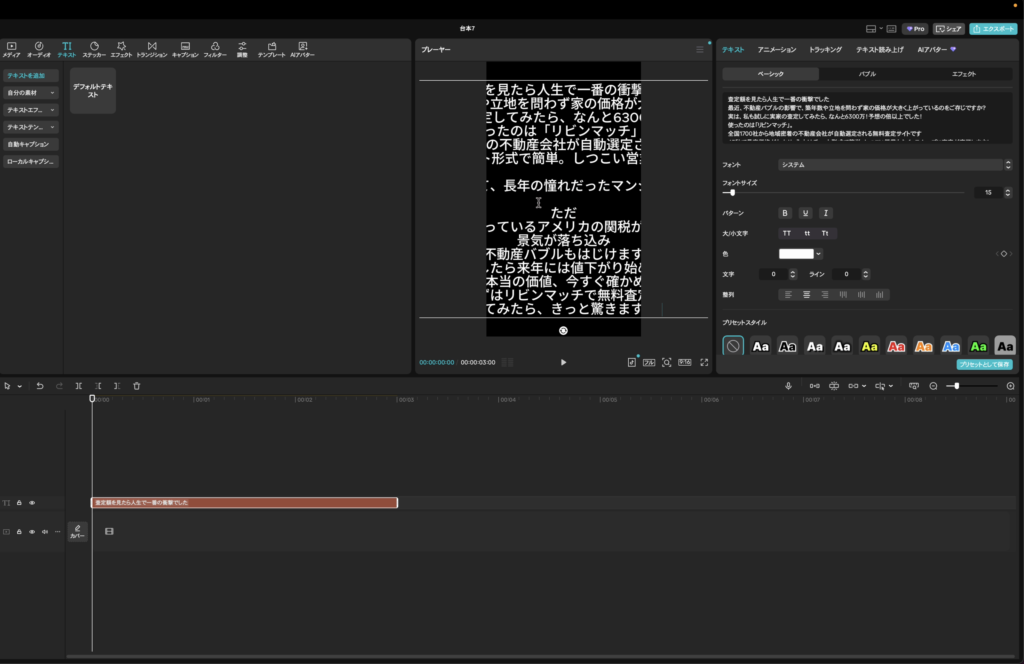Click the 自動キャプション button
This screenshot has width=1024, height=664.
(31, 144)
